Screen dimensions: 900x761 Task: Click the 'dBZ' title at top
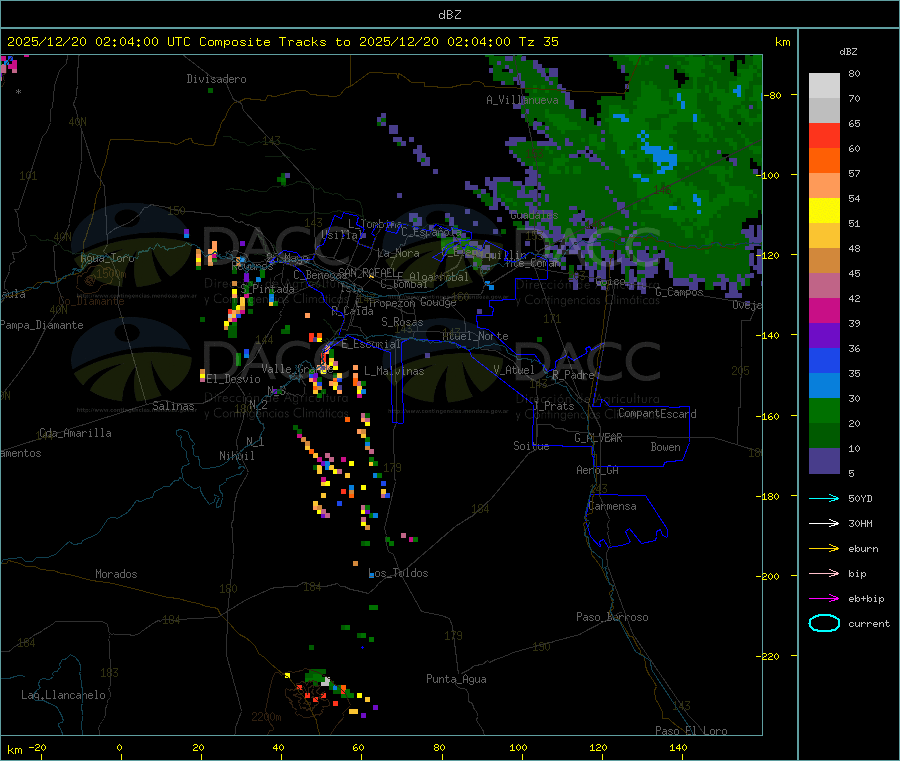pos(449,15)
